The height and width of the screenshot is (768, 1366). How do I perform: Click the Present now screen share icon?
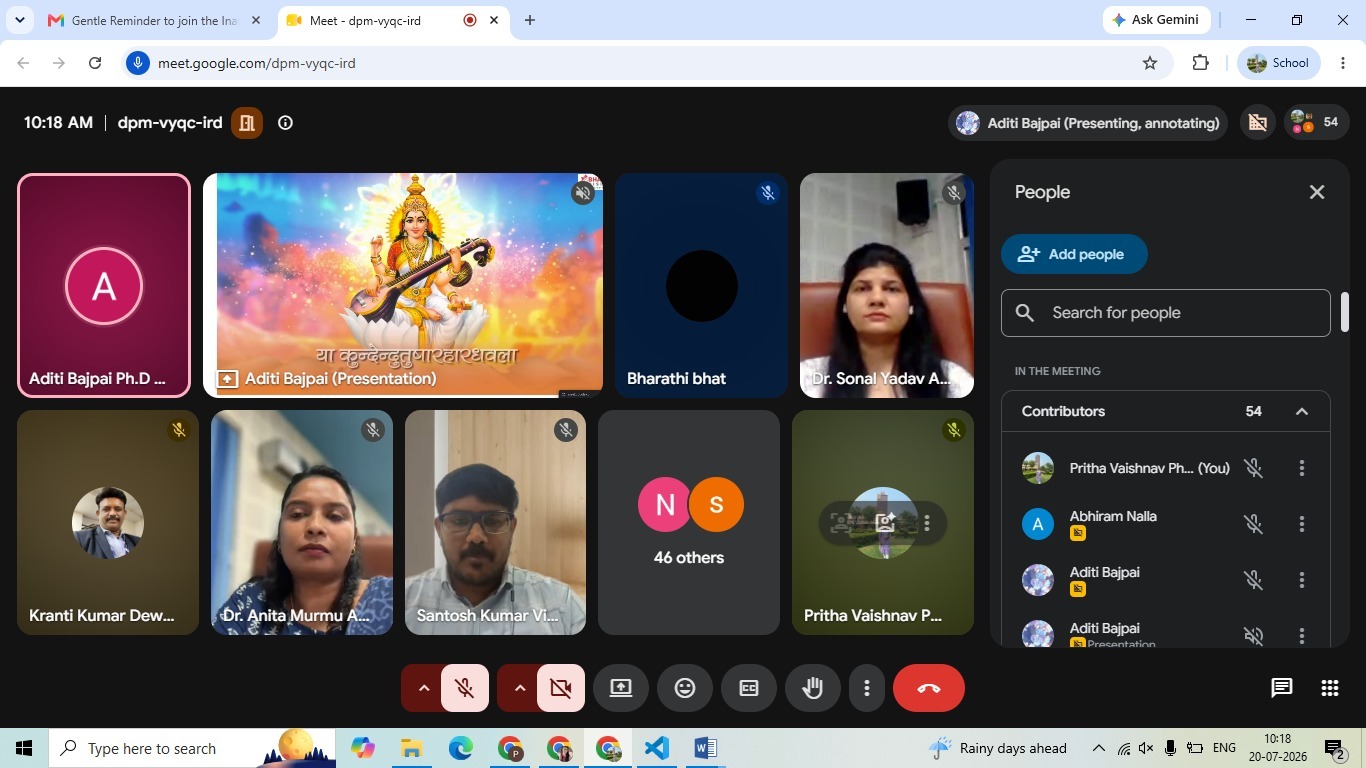pos(621,688)
